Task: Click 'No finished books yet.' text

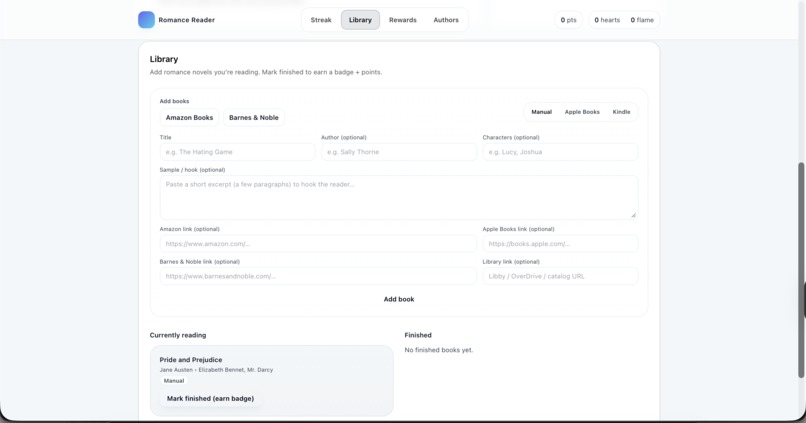Action: click(x=438, y=350)
